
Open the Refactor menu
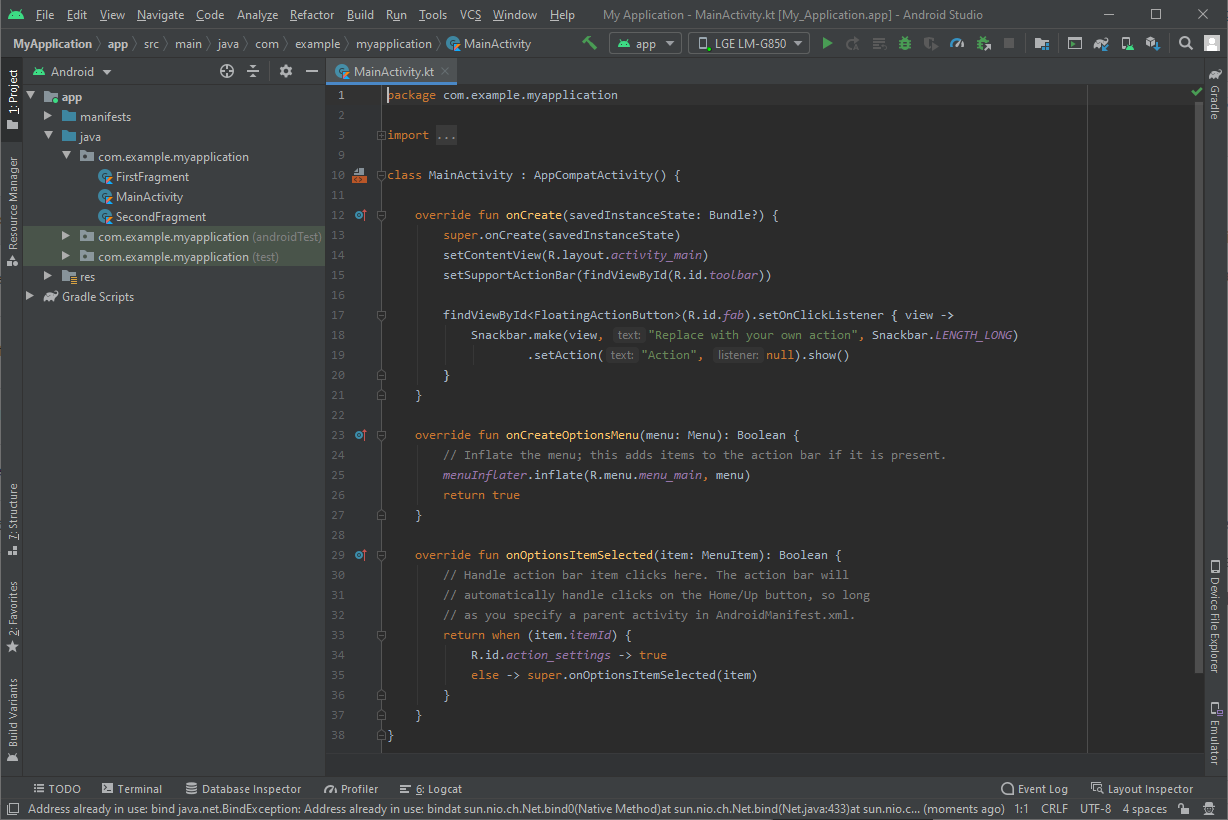click(x=312, y=15)
